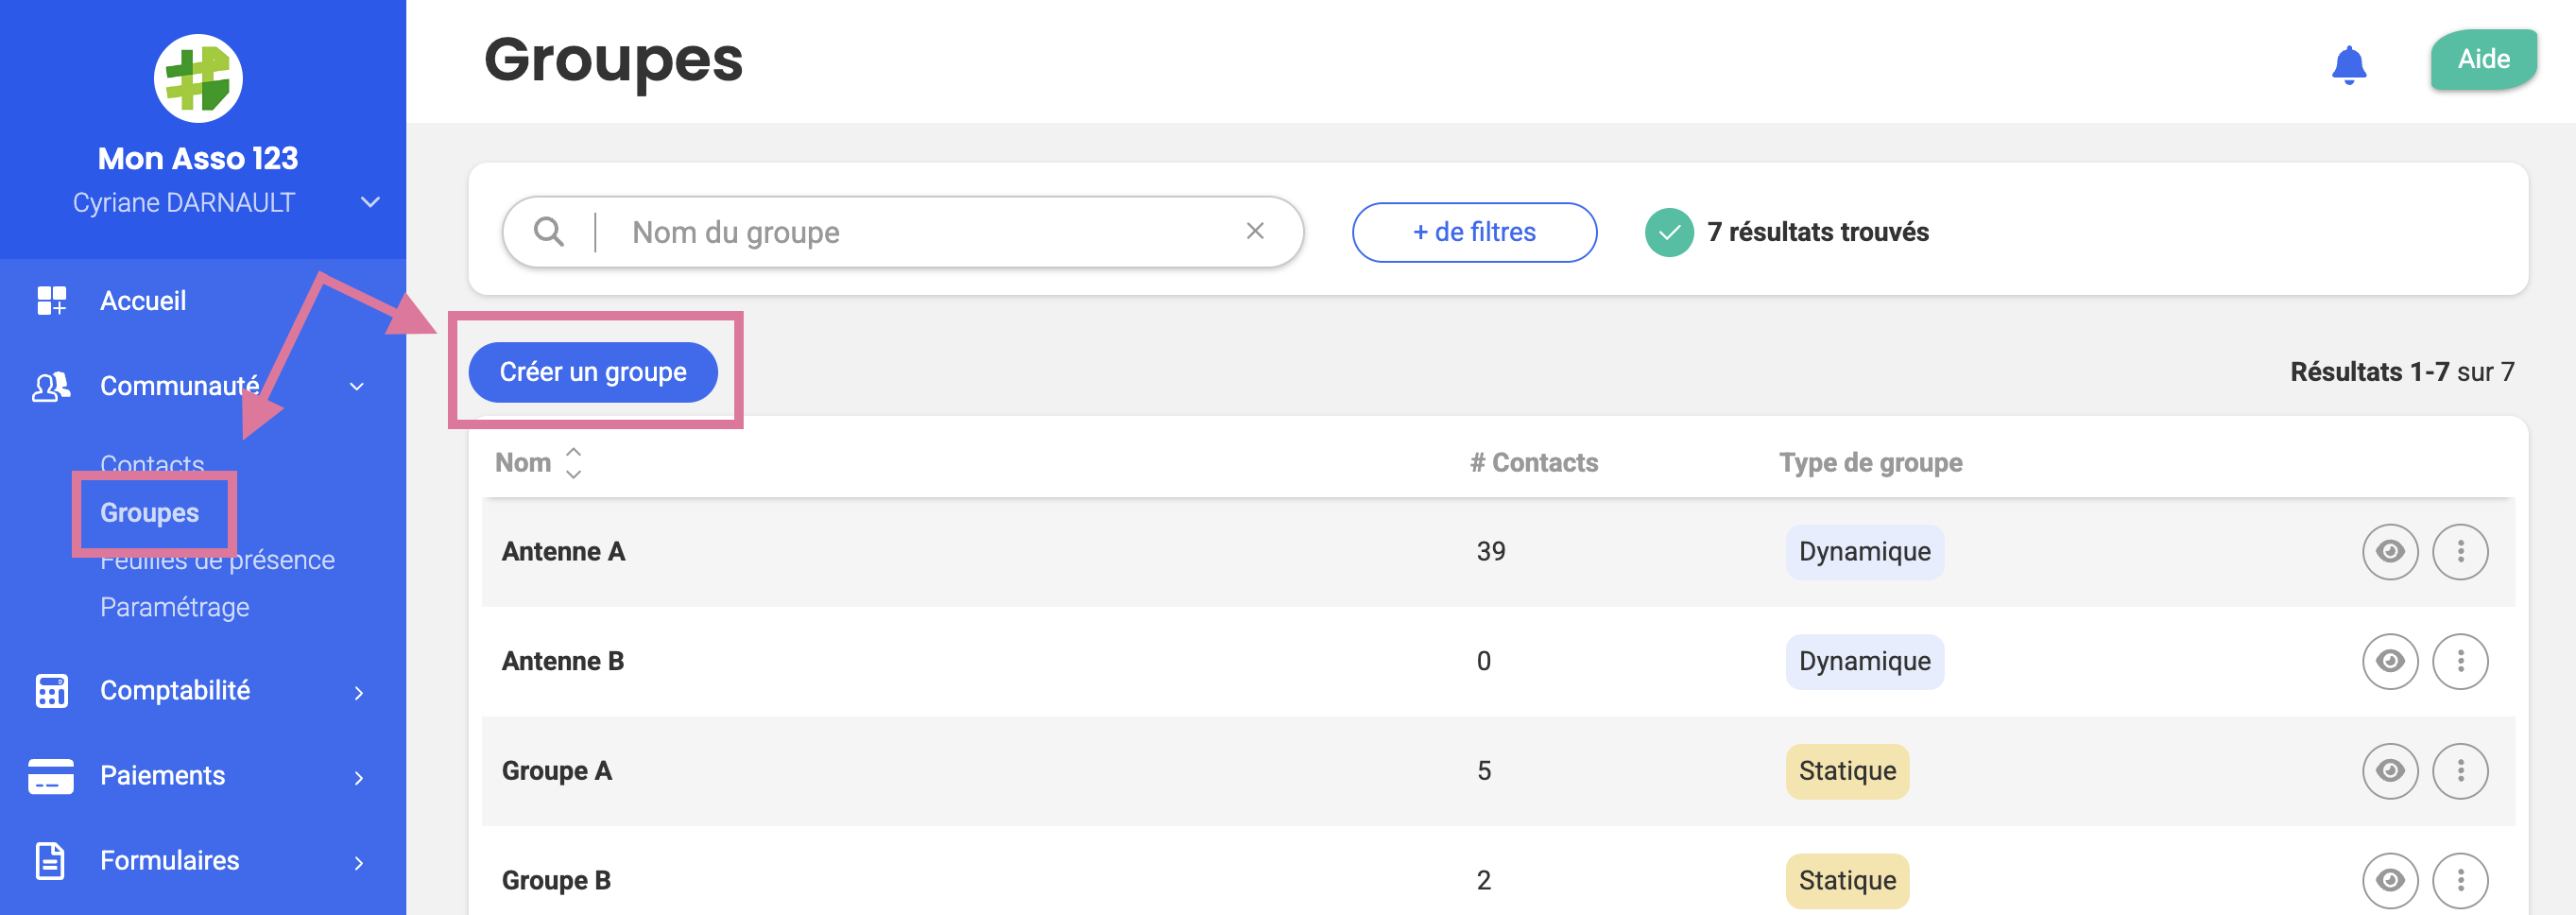View Groupe A with eye icon
Image resolution: width=2576 pixels, height=915 pixels.
pos(2389,771)
